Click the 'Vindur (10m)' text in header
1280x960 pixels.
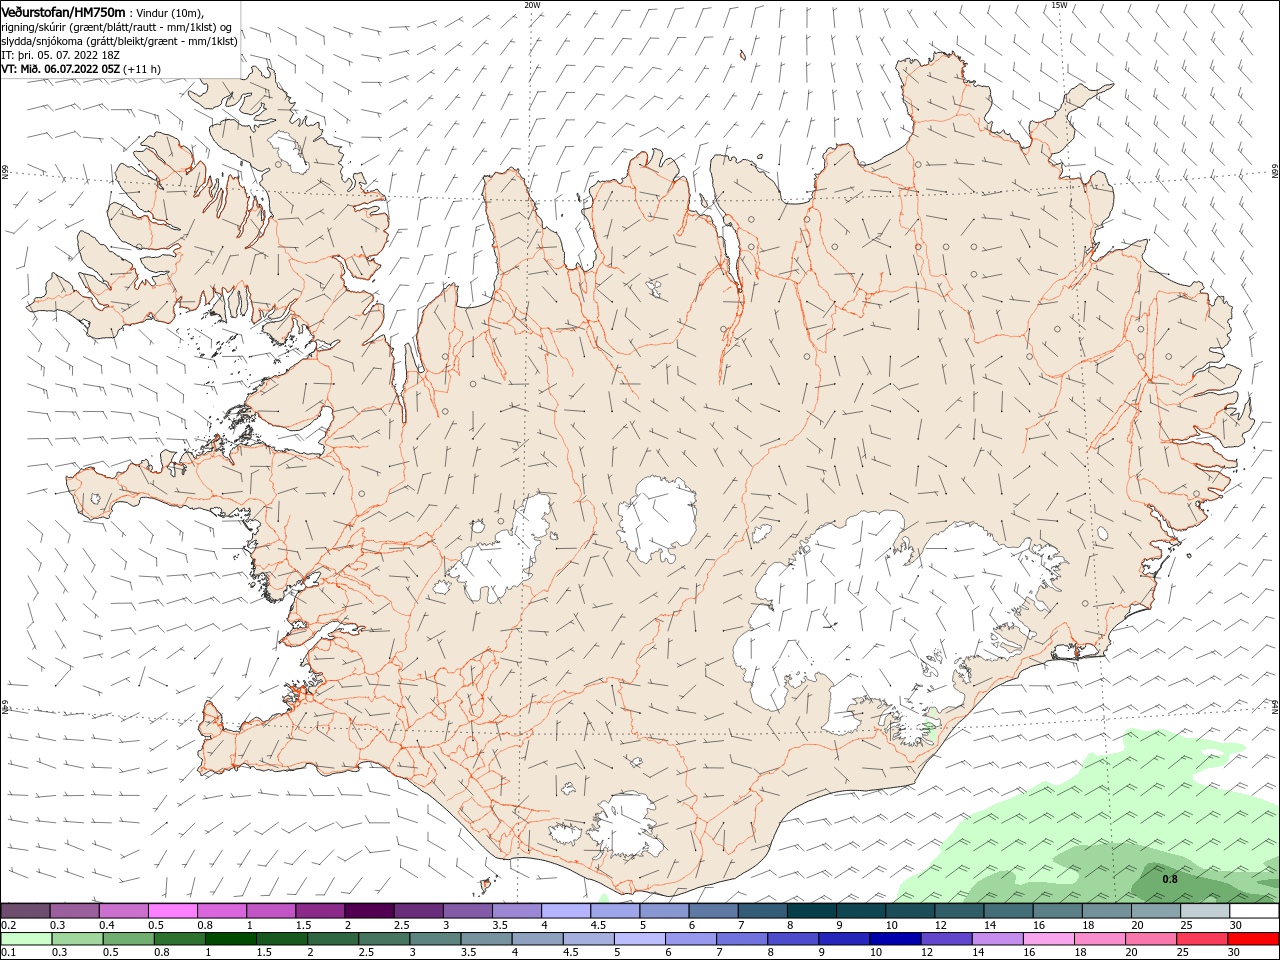pos(169,13)
